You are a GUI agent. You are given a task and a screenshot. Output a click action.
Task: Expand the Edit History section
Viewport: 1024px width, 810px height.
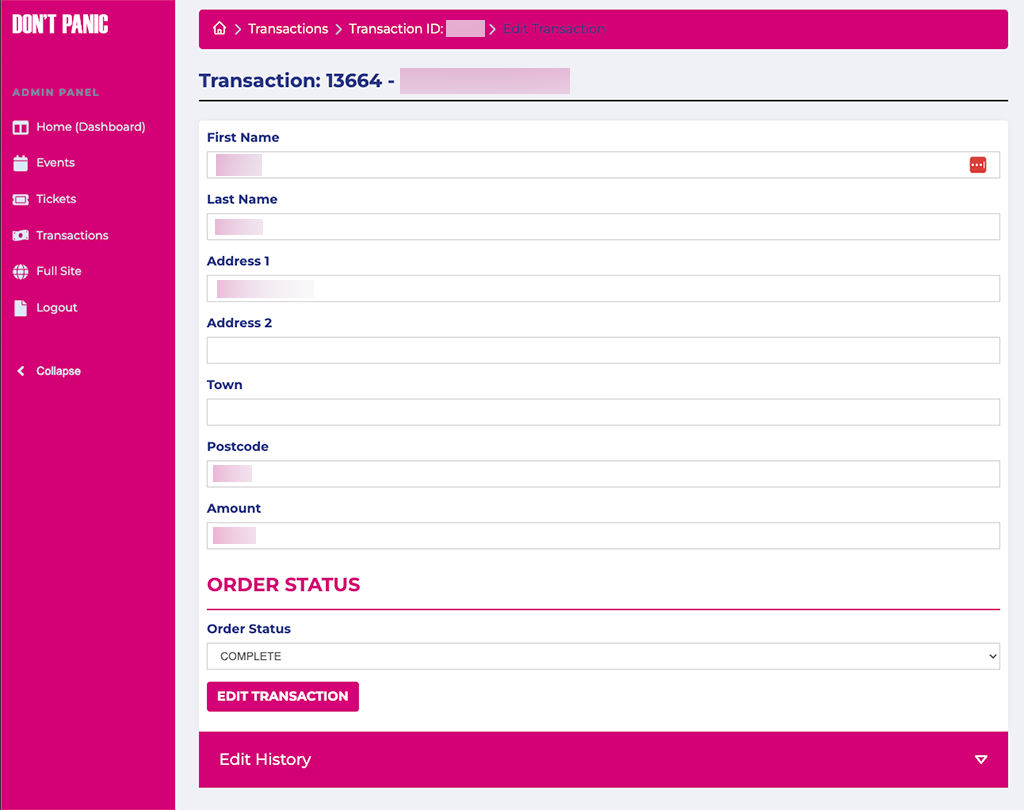click(981, 759)
